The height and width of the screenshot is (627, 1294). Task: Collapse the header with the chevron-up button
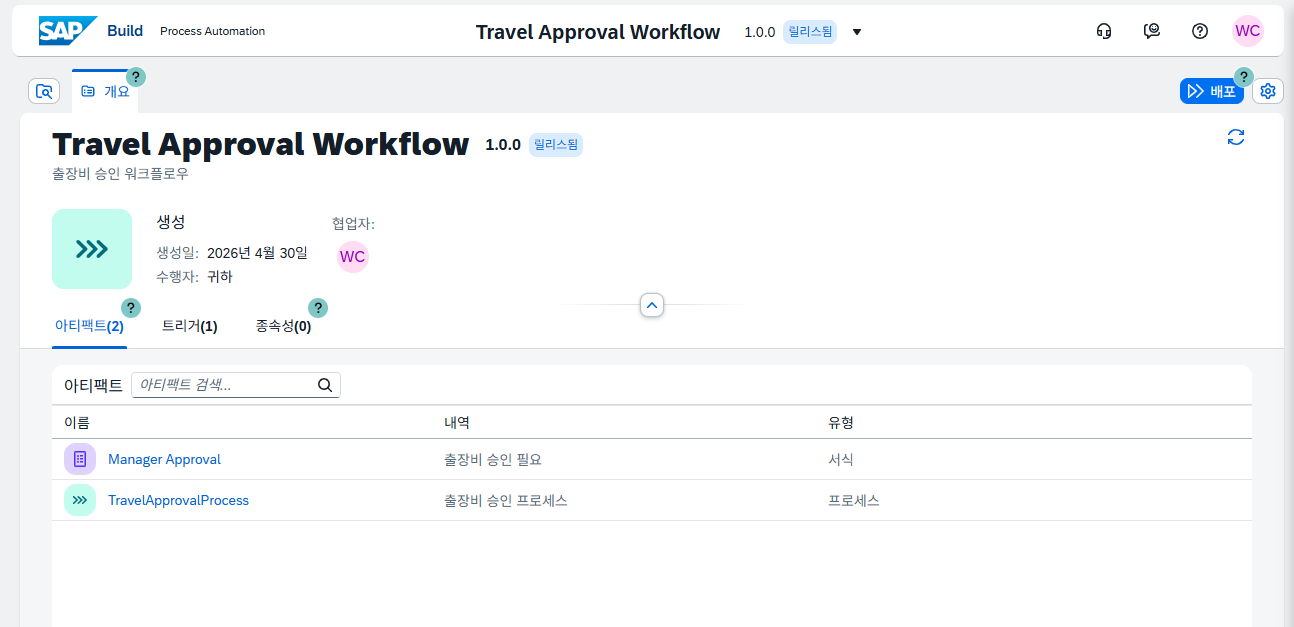[652, 304]
